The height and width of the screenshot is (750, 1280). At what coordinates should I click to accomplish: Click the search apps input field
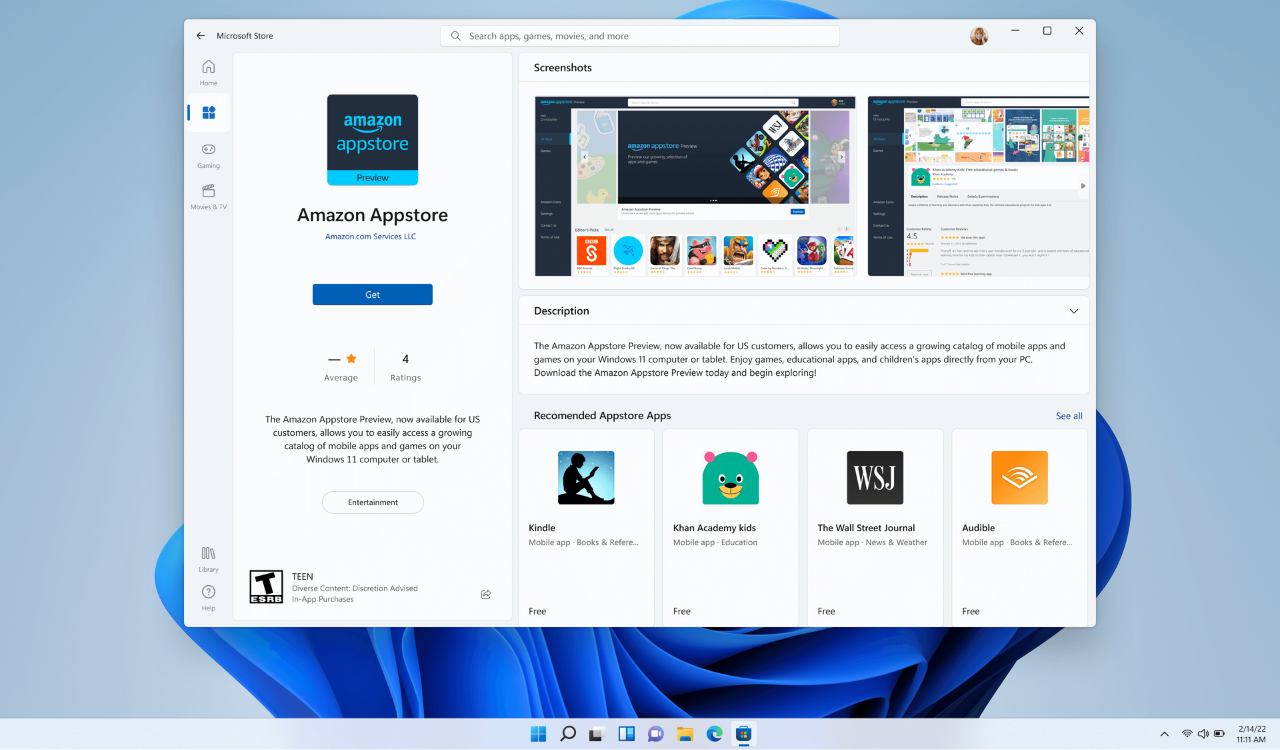point(640,35)
